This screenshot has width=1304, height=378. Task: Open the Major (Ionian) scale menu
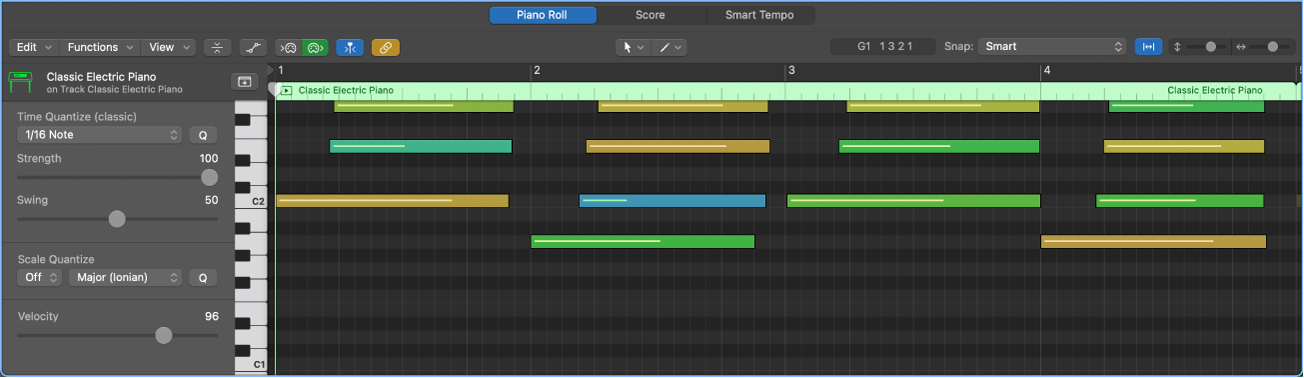[125, 277]
